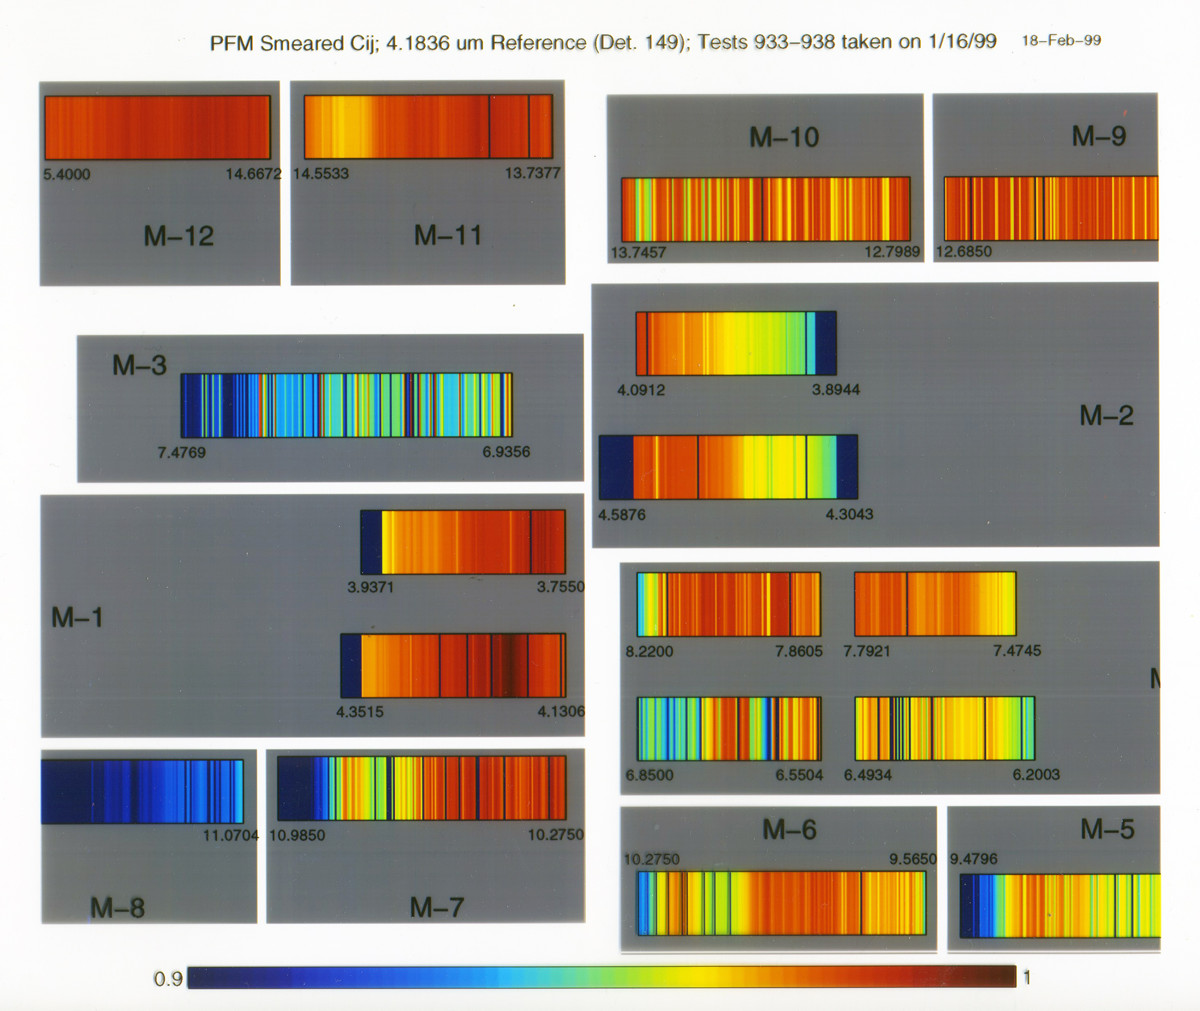Click the M-10 color strip
Screen dimensions: 1200x1011
pyautogui.click(x=766, y=209)
